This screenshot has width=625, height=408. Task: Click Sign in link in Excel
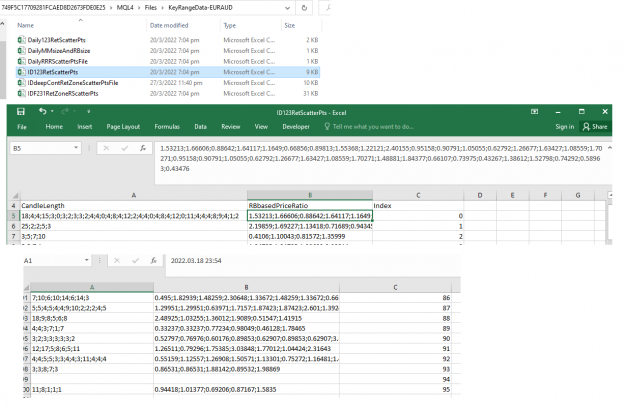565,127
